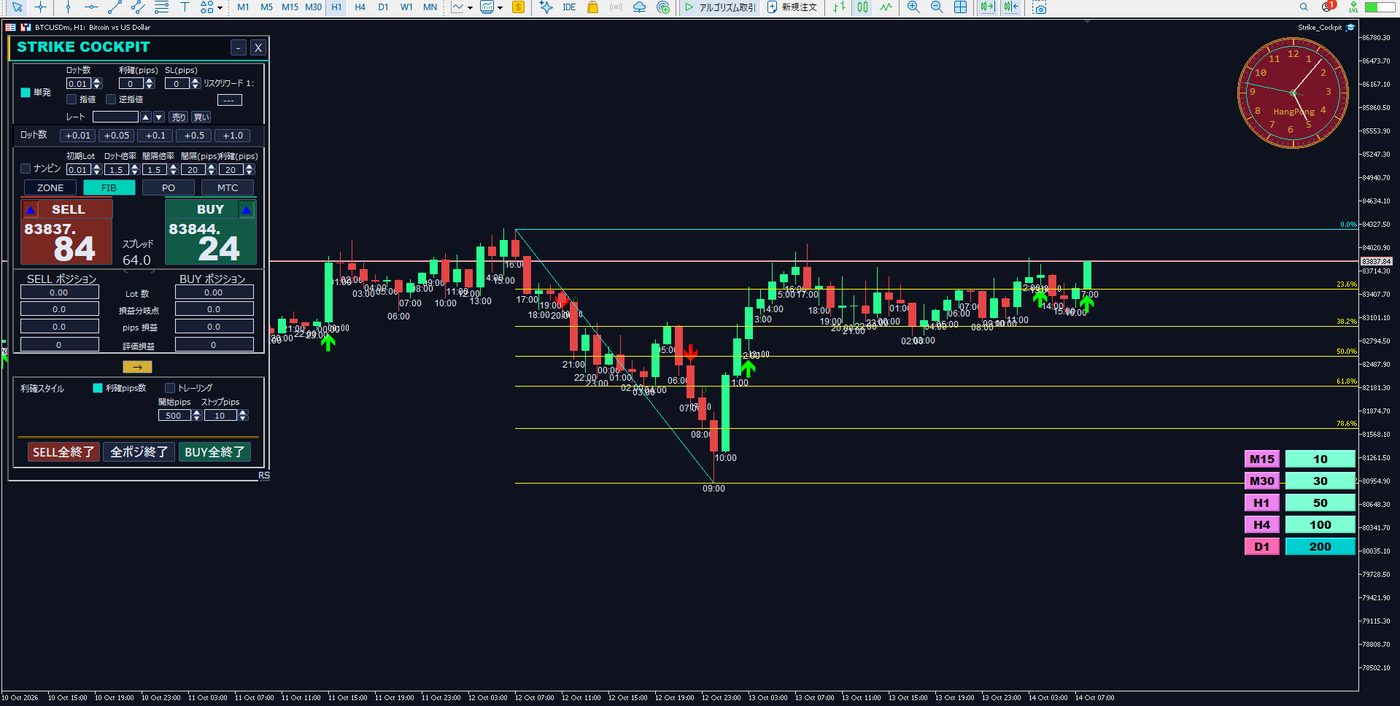
Task: Switch chart to line chart display
Action: (x=885, y=7)
